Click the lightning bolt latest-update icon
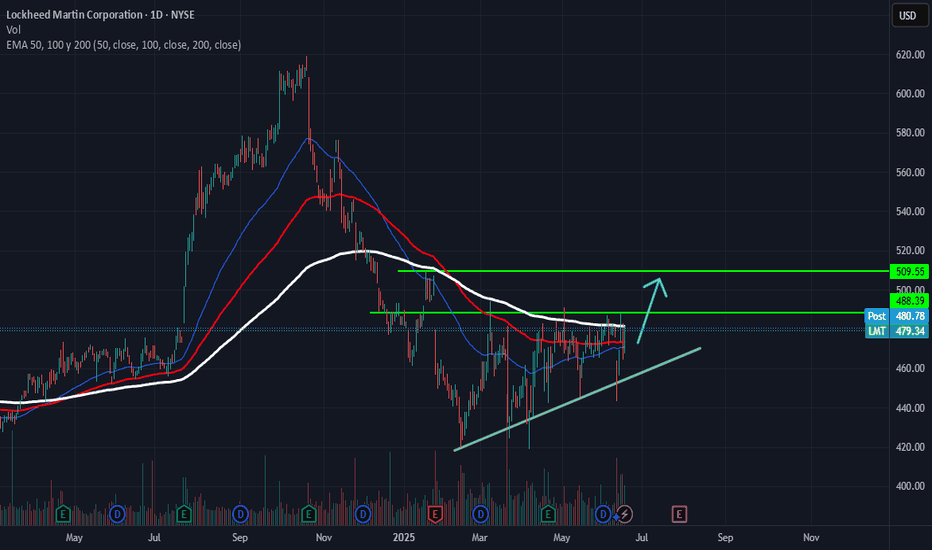Screen dimensions: 932x550 point(624,514)
